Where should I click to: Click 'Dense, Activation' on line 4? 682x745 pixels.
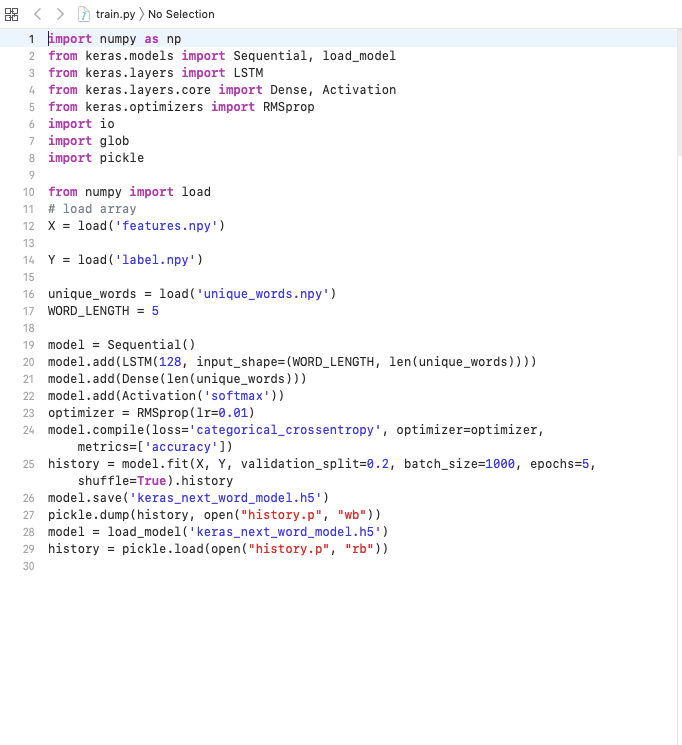[x=333, y=90]
